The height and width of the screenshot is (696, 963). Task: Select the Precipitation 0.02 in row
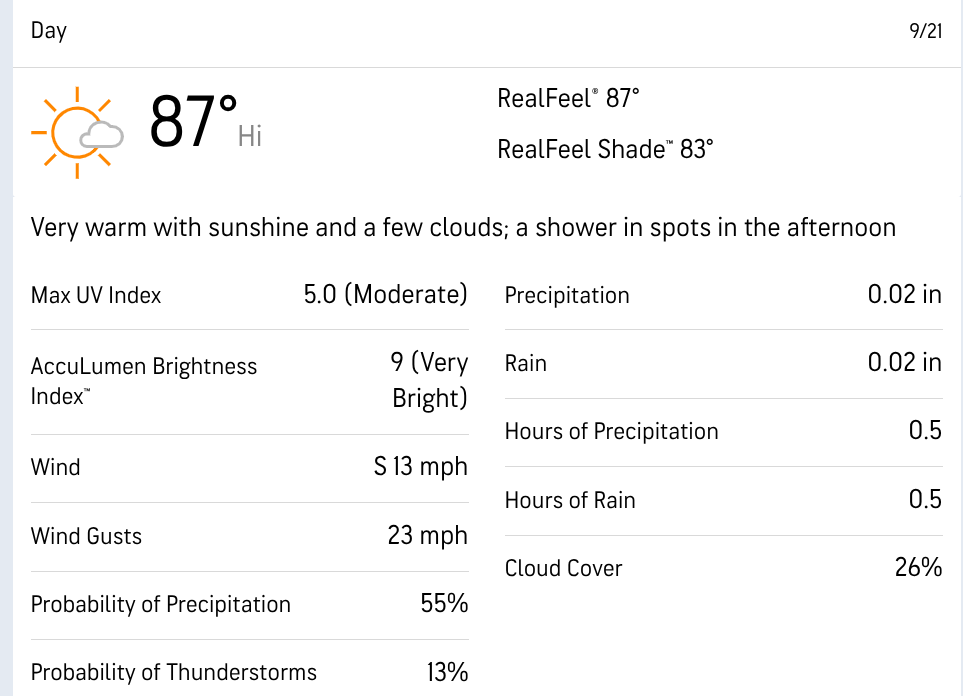click(x=723, y=295)
